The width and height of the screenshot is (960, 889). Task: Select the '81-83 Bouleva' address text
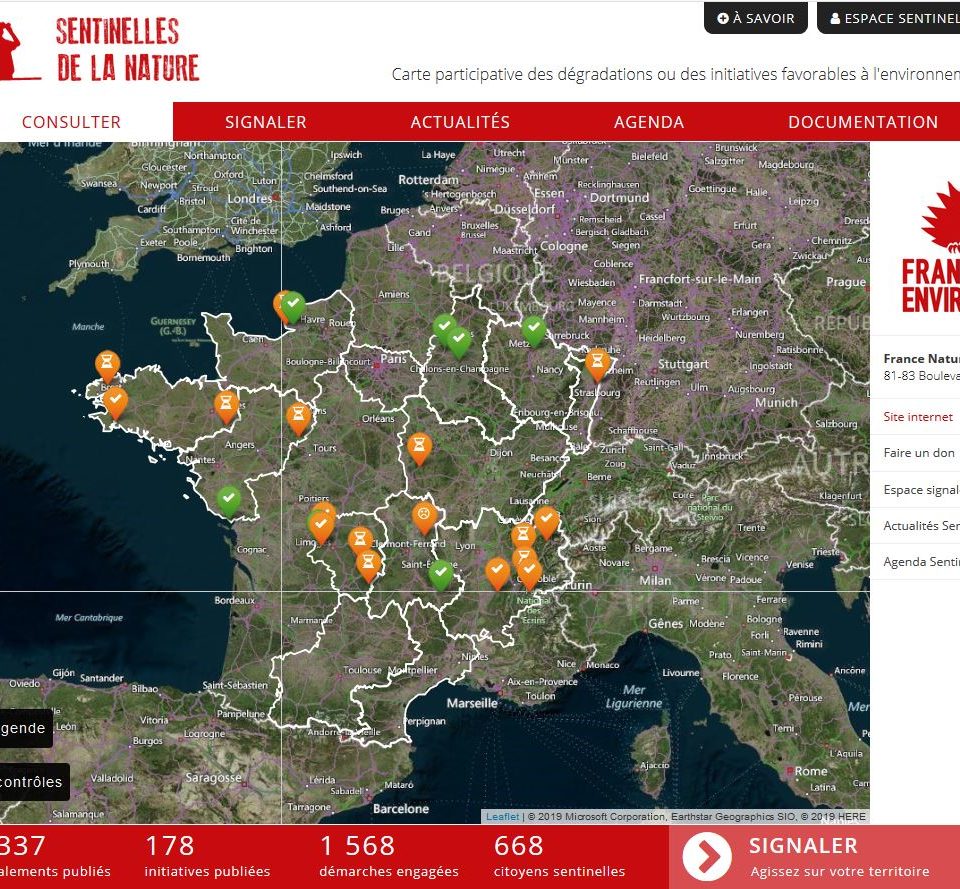pyautogui.click(x=921, y=376)
